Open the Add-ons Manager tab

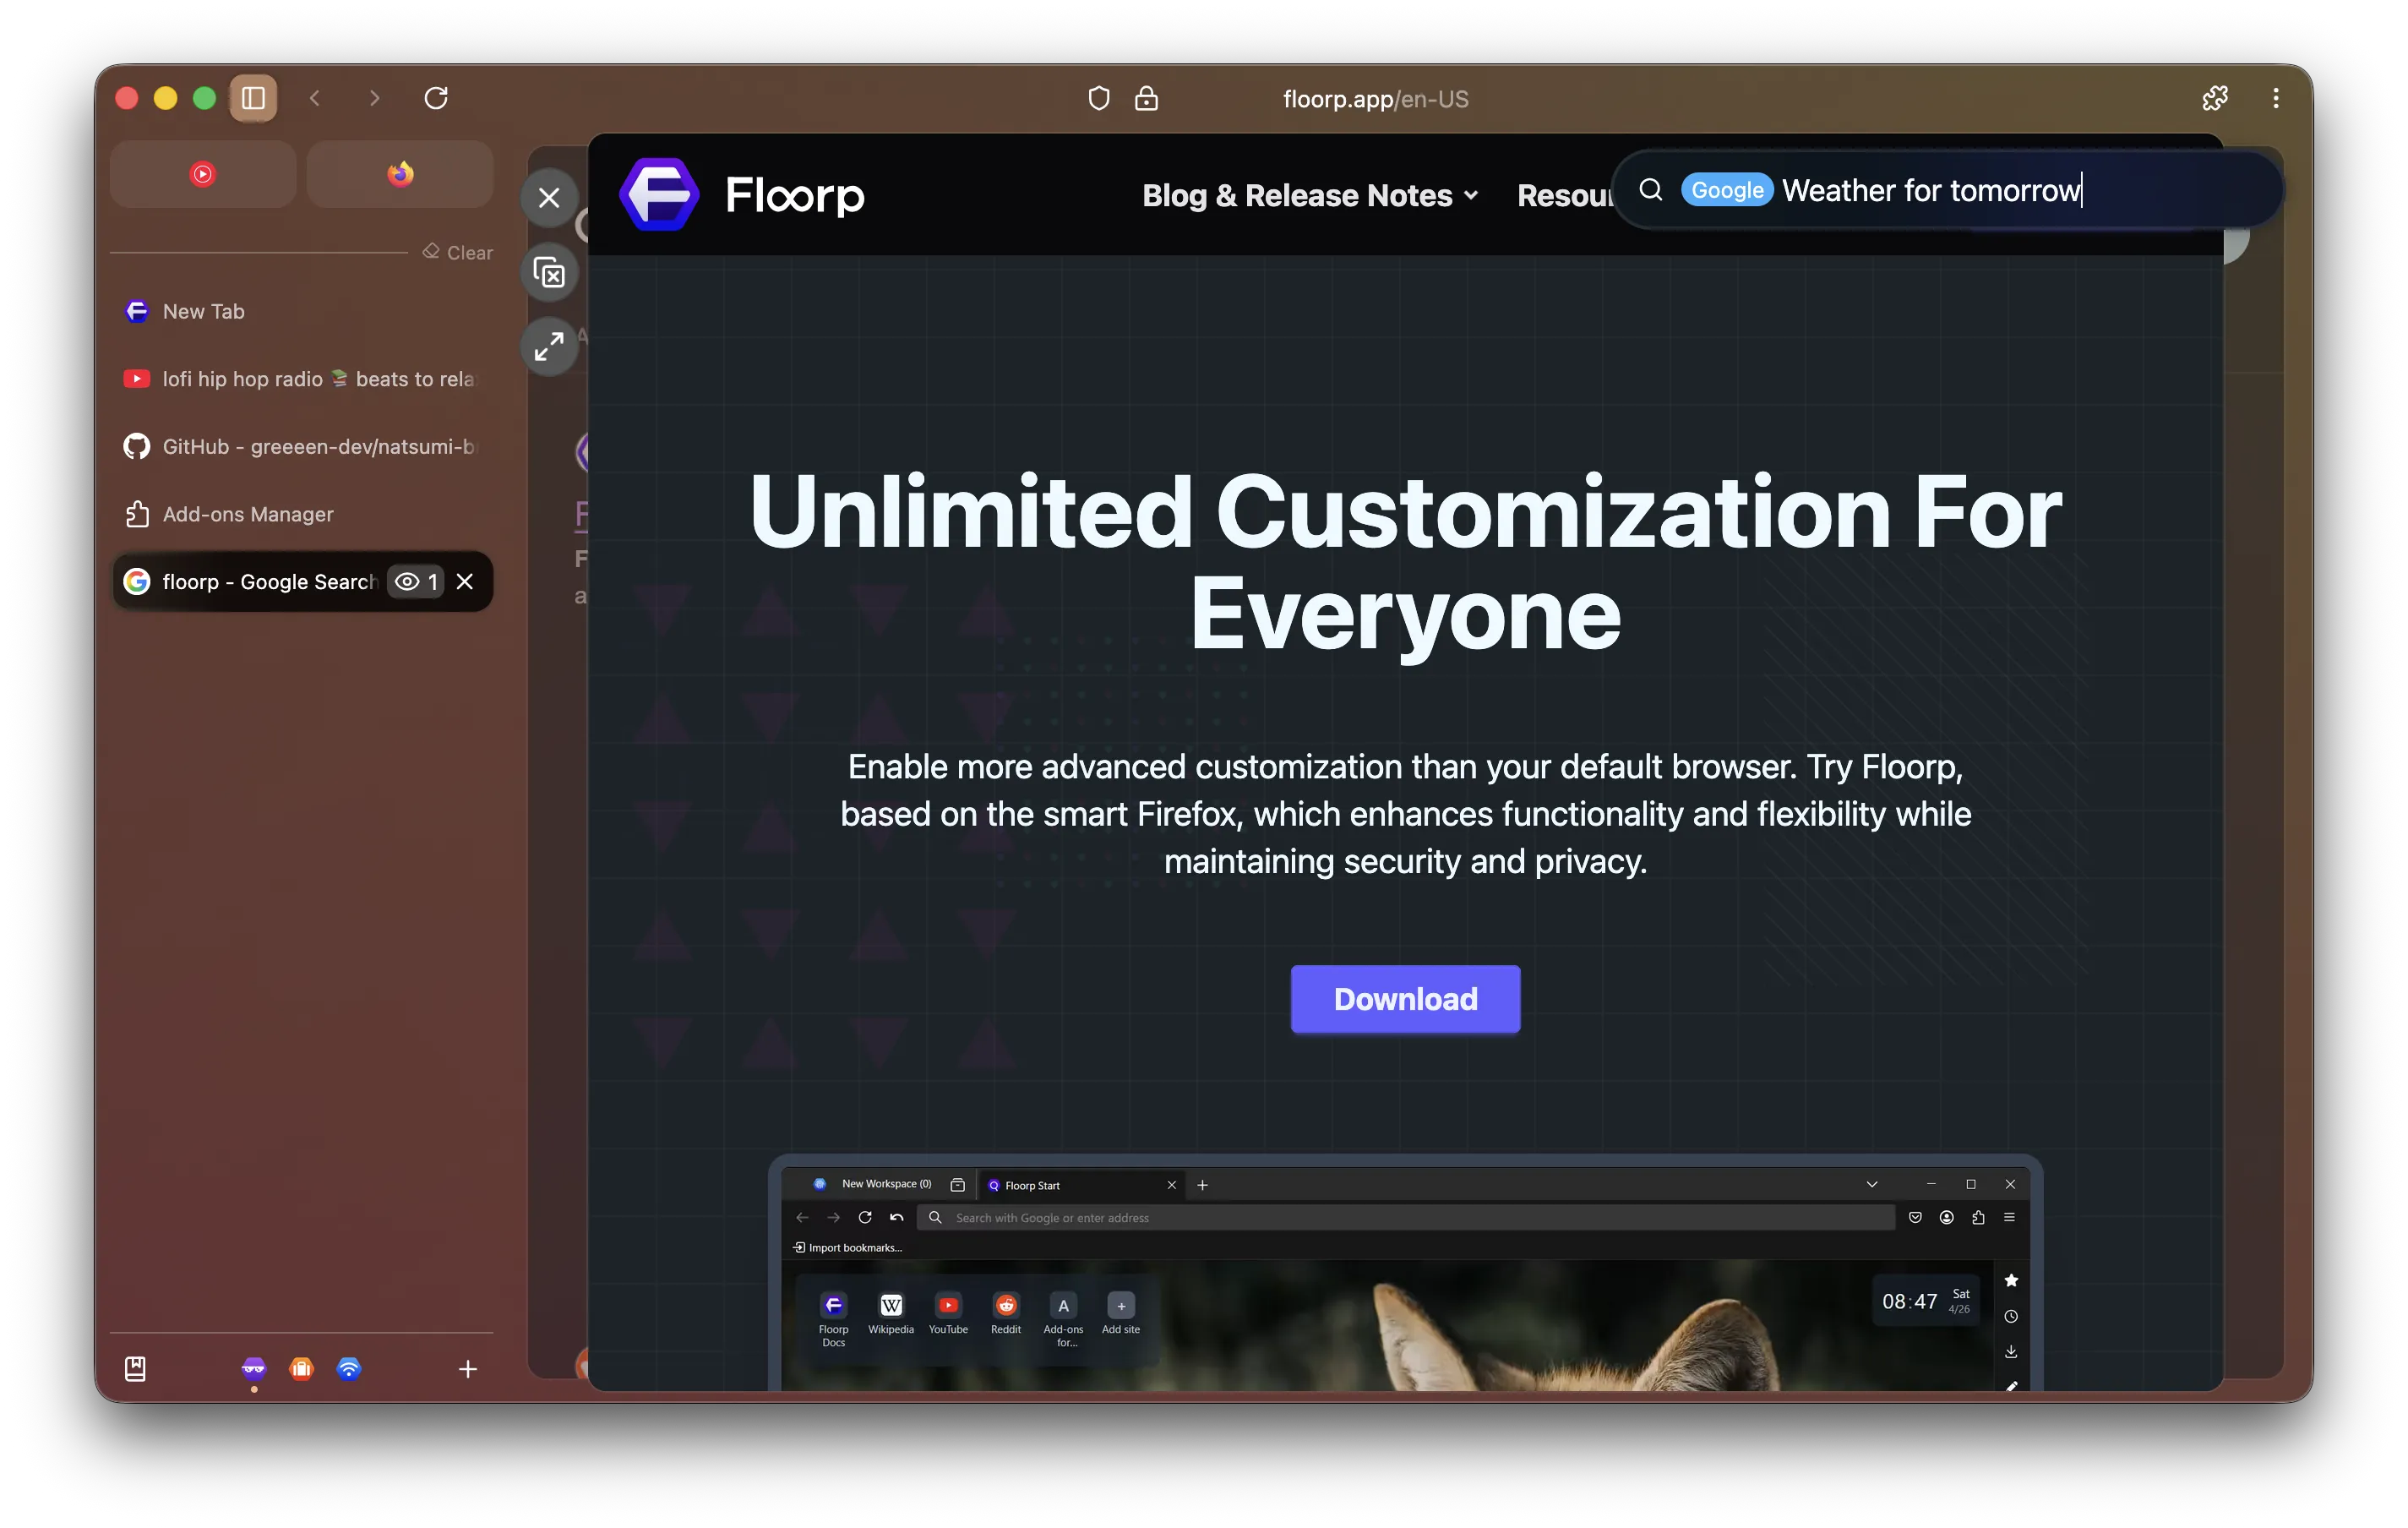[302, 514]
